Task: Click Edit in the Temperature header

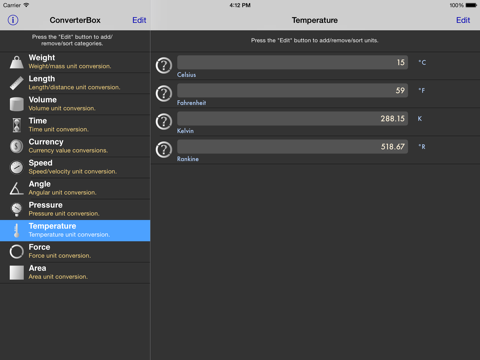Action: [x=463, y=20]
